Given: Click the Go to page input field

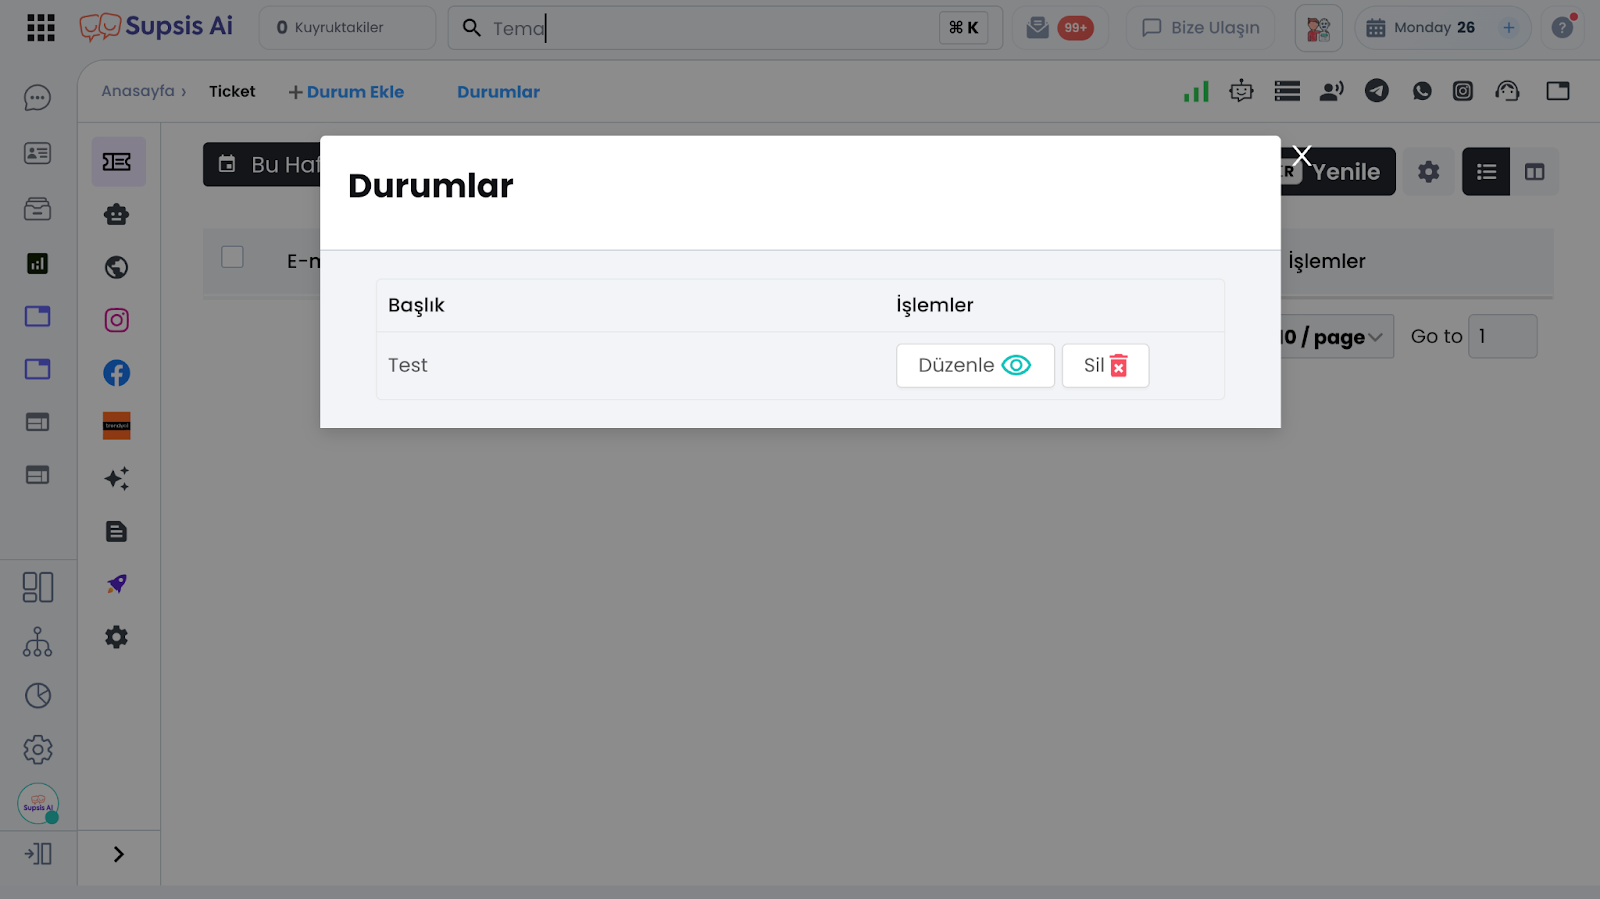Looking at the screenshot, I should (x=1502, y=337).
